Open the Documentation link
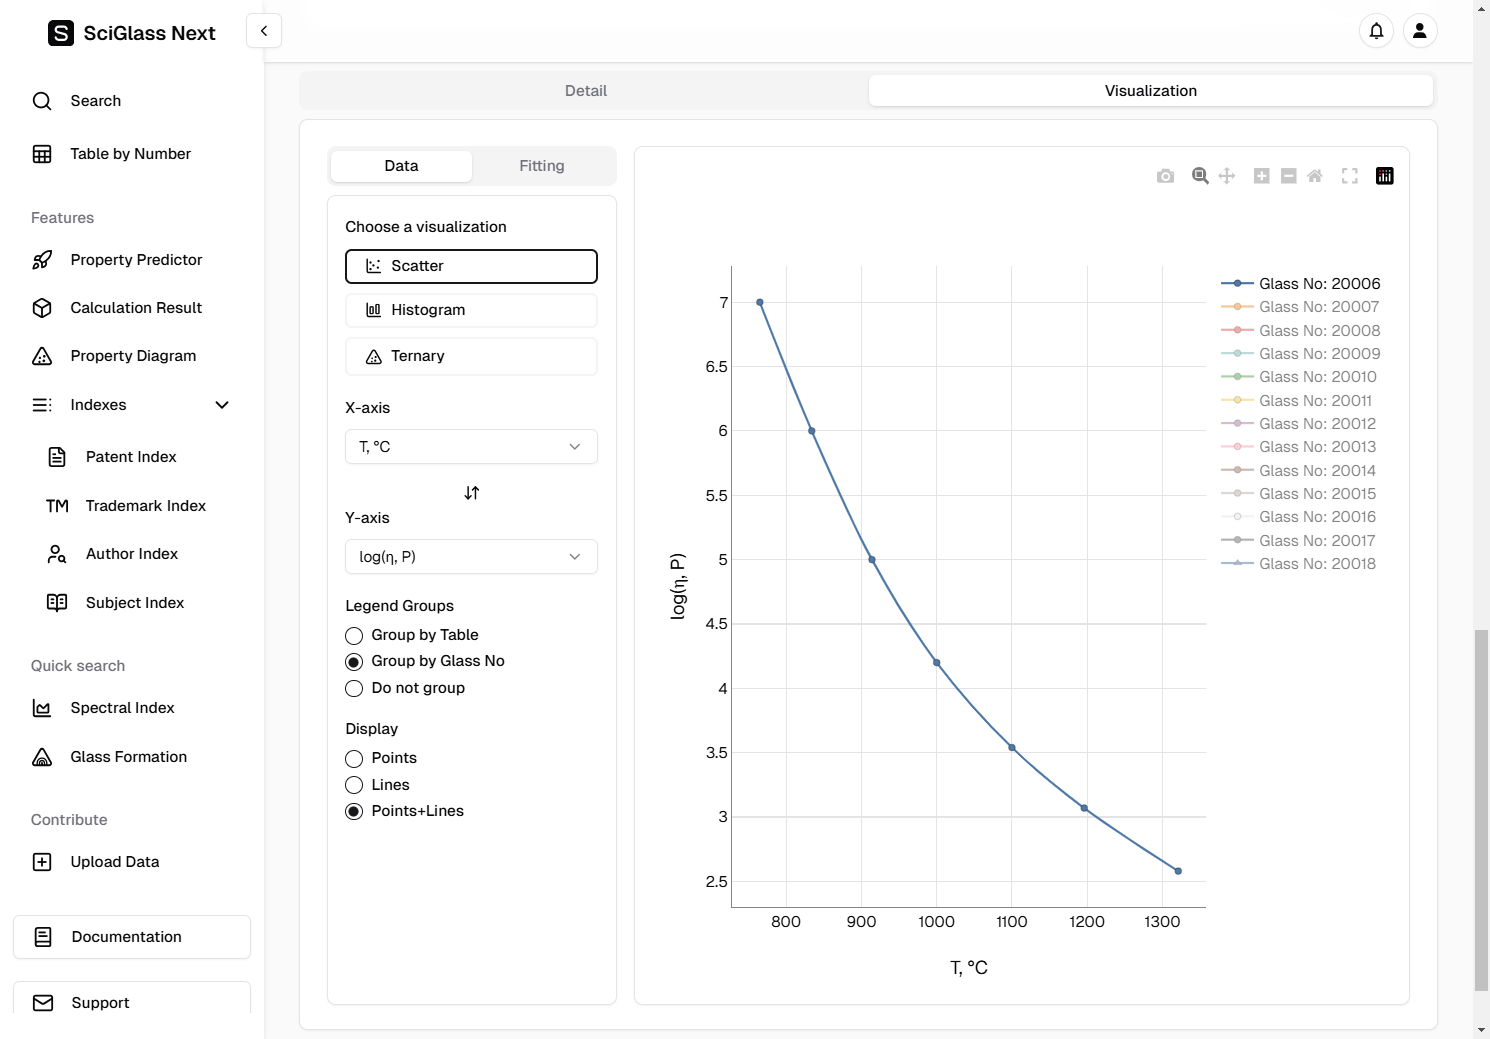This screenshot has width=1490, height=1039. pyautogui.click(x=132, y=937)
